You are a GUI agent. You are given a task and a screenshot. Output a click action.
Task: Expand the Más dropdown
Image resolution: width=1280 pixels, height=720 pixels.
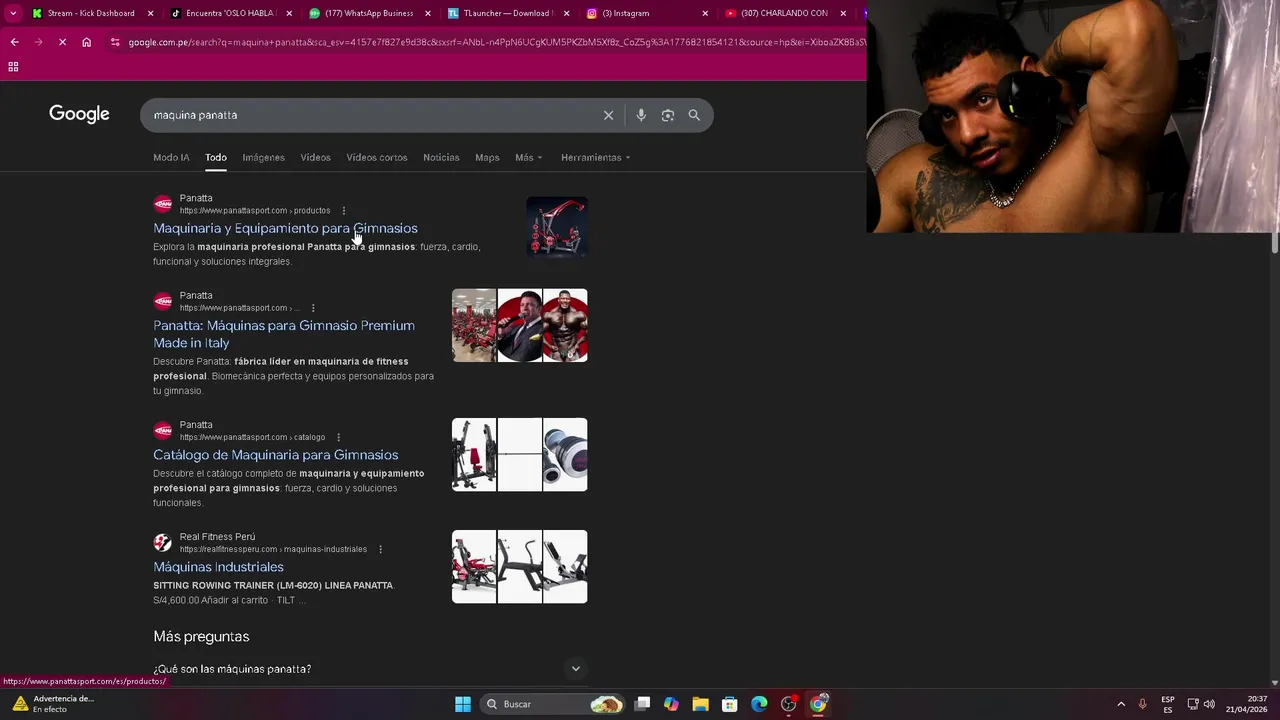(529, 157)
